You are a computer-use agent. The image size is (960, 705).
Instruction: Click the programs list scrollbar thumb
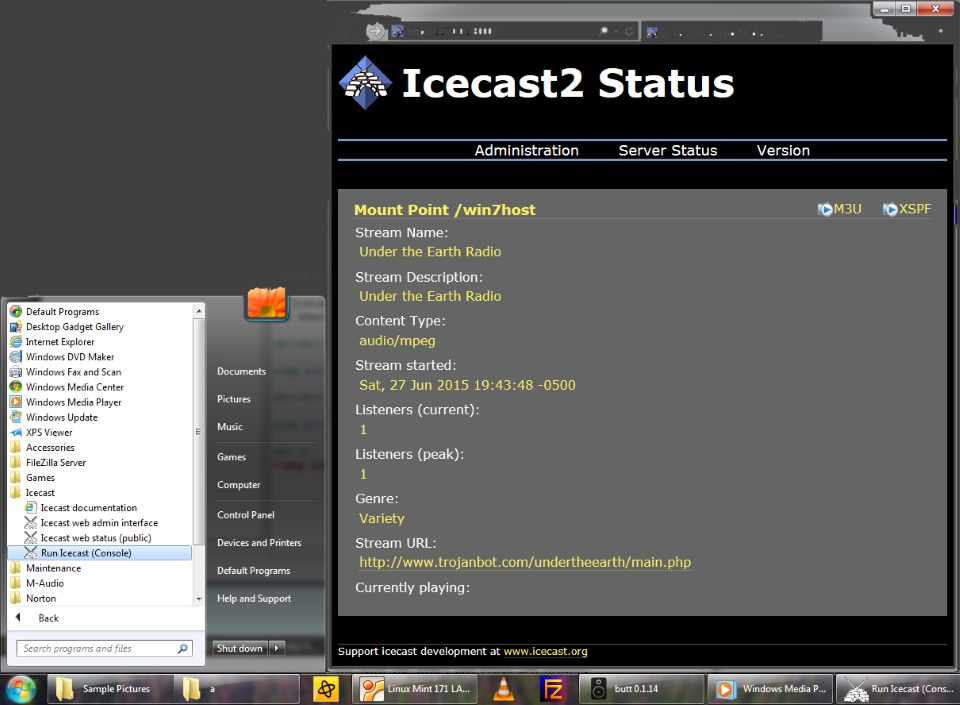point(198,431)
